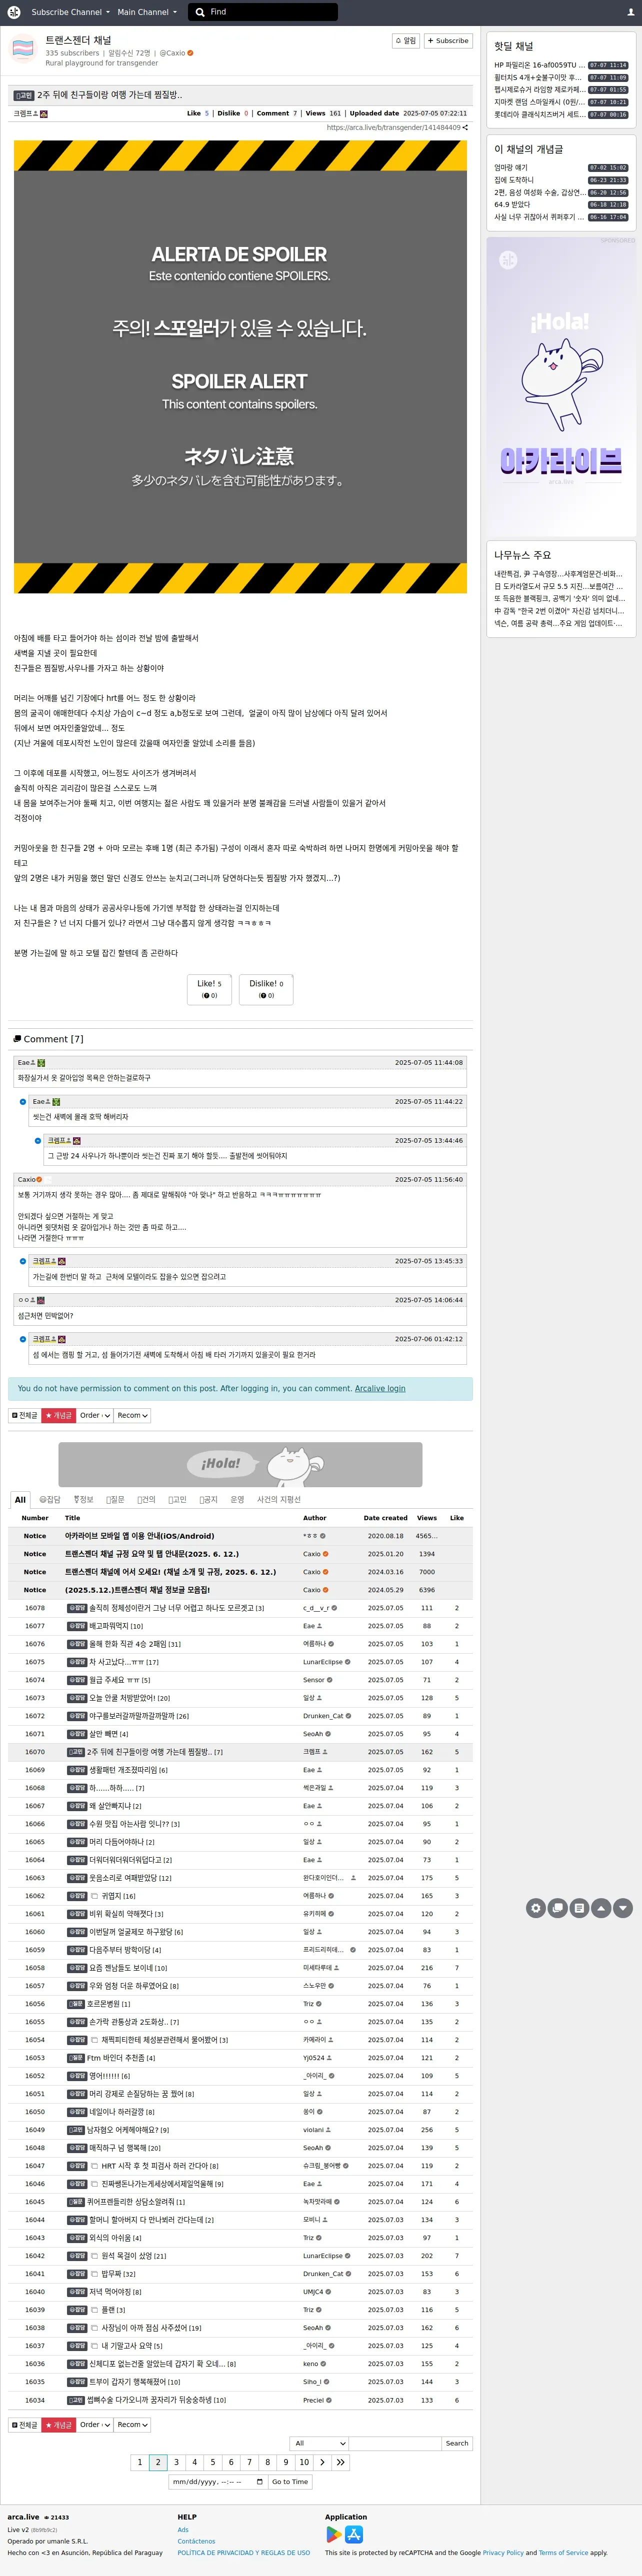Click the 알림 bell notification button
This screenshot has height=2576, width=642.
[x=406, y=41]
